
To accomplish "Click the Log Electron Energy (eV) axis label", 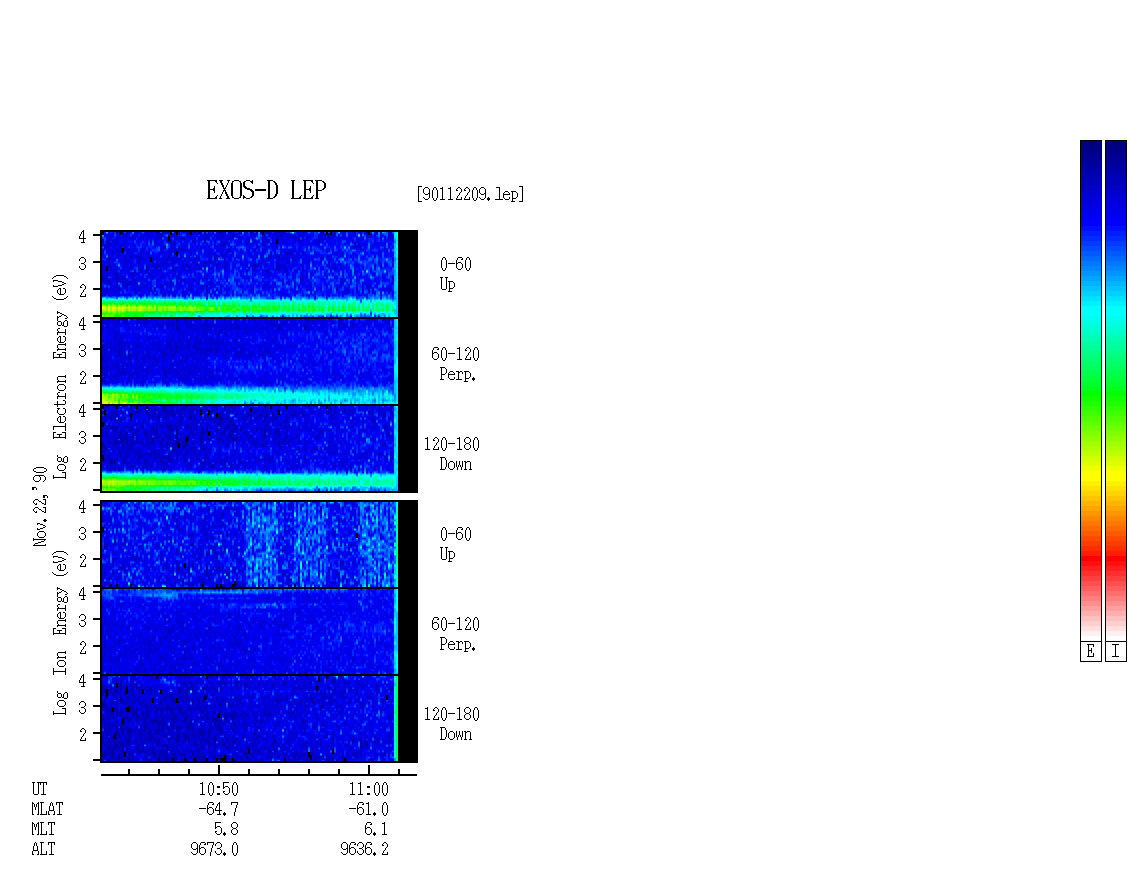I will [x=60, y=376].
